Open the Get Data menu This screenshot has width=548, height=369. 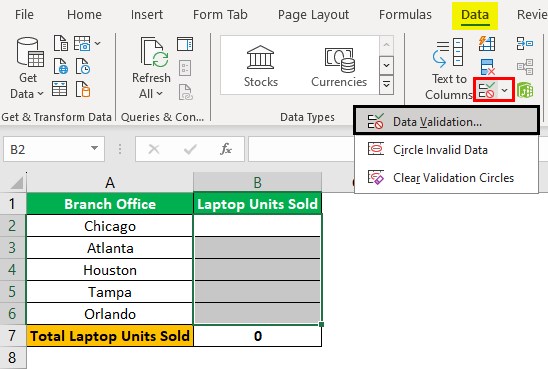[28, 68]
